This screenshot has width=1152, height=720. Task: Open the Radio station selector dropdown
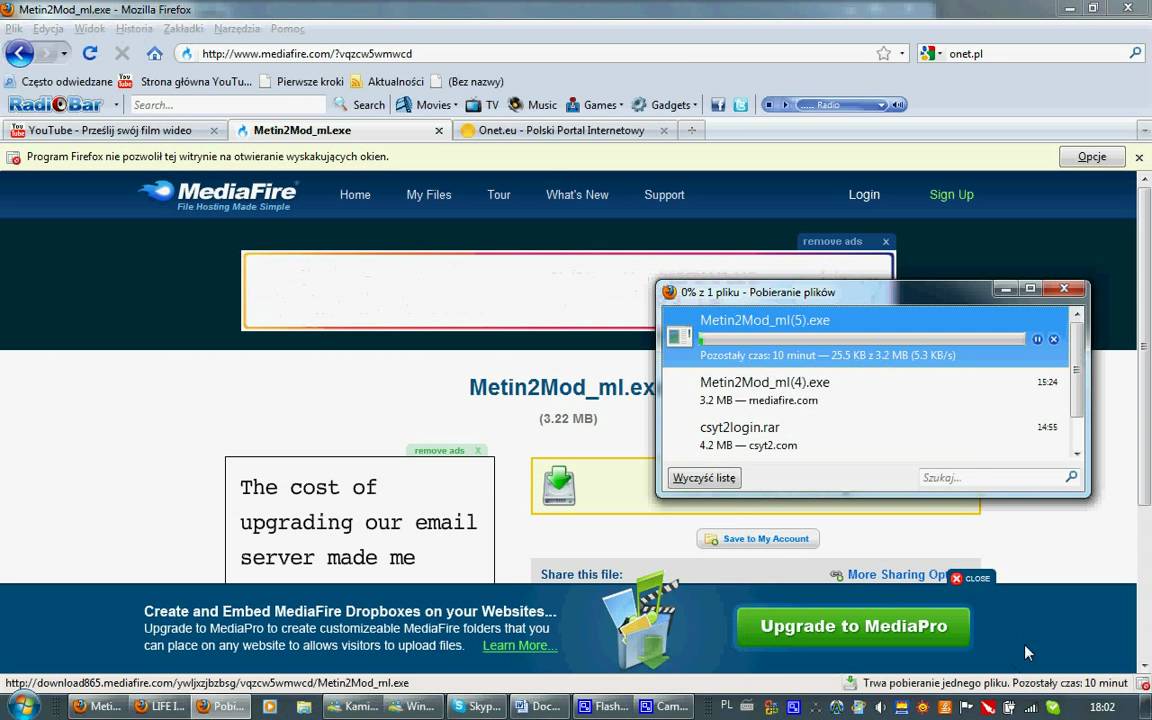tap(882, 105)
